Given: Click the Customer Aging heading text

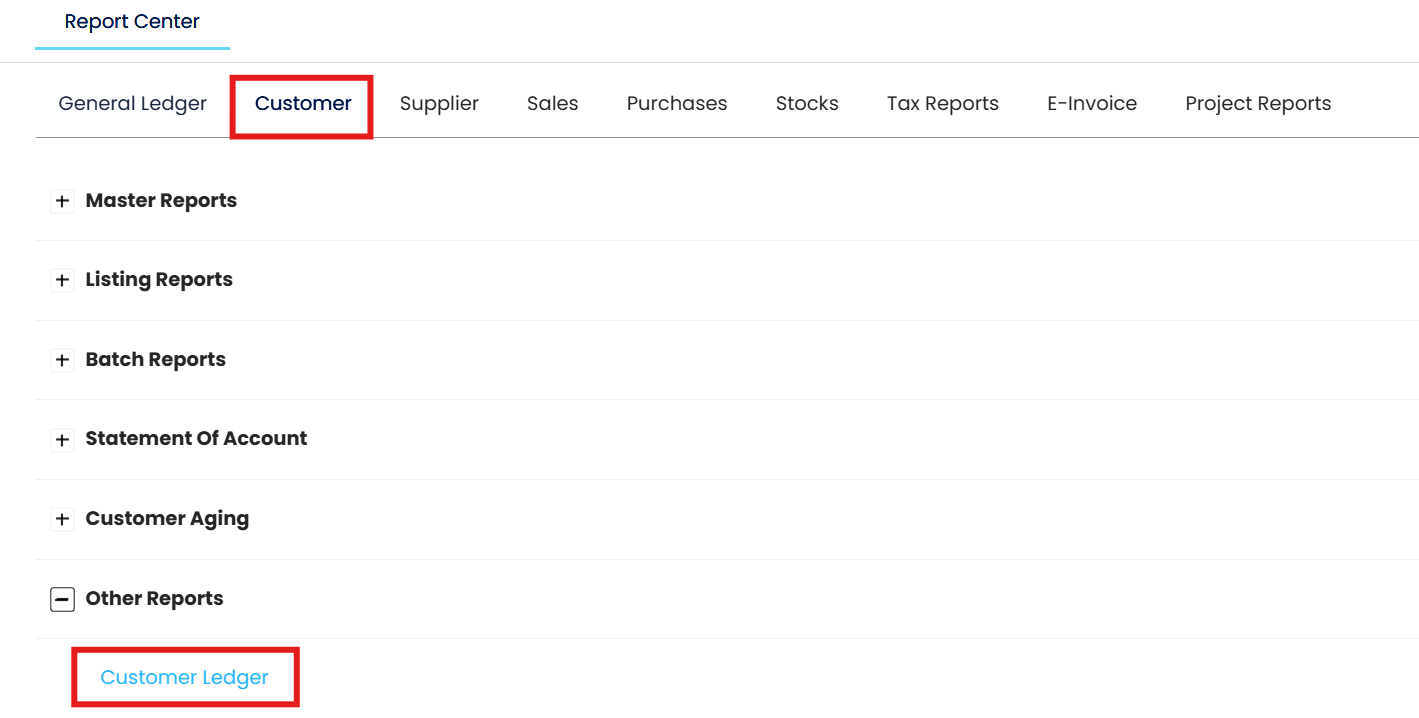Looking at the screenshot, I should pyautogui.click(x=167, y=518).
